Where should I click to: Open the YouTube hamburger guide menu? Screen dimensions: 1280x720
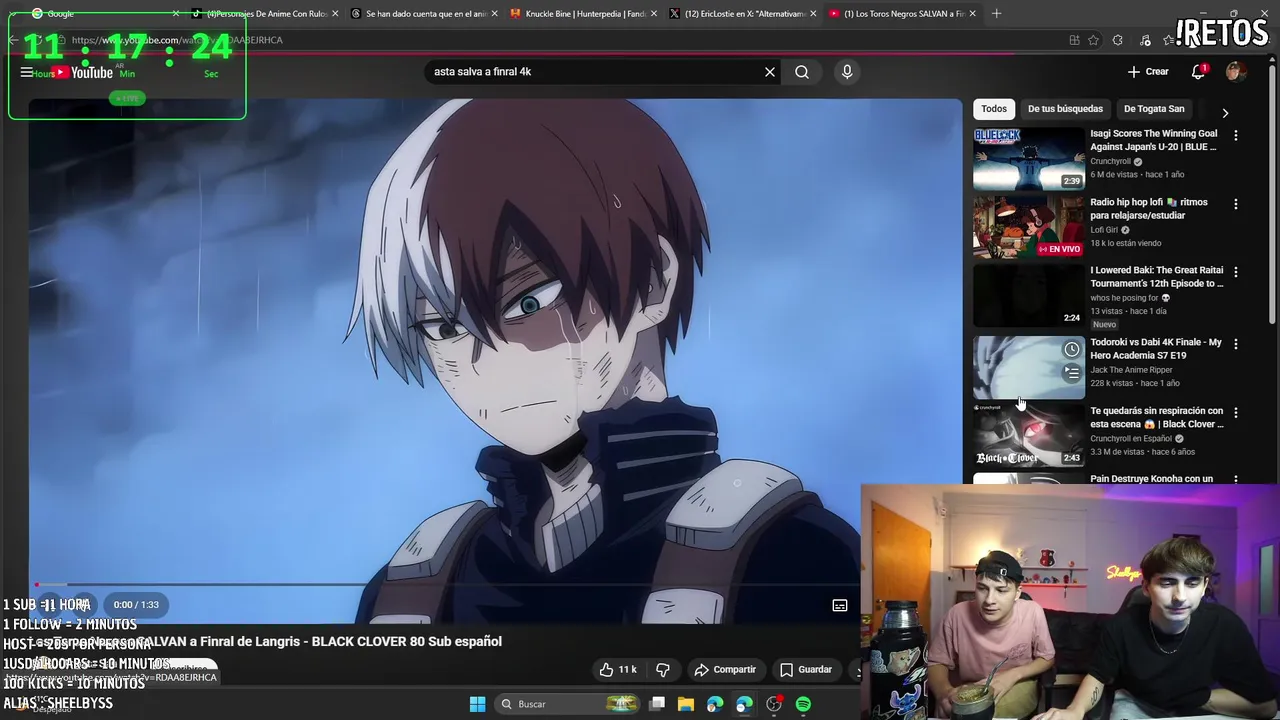[x=27, y=72]
